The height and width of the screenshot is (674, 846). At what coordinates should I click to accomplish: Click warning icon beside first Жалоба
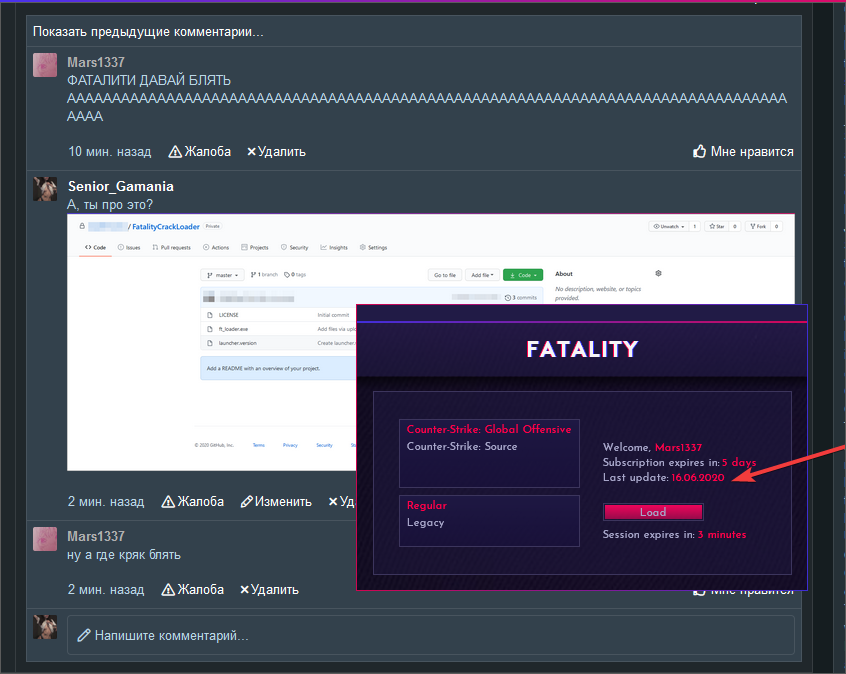pyautogui.click(x=175, y=152)
